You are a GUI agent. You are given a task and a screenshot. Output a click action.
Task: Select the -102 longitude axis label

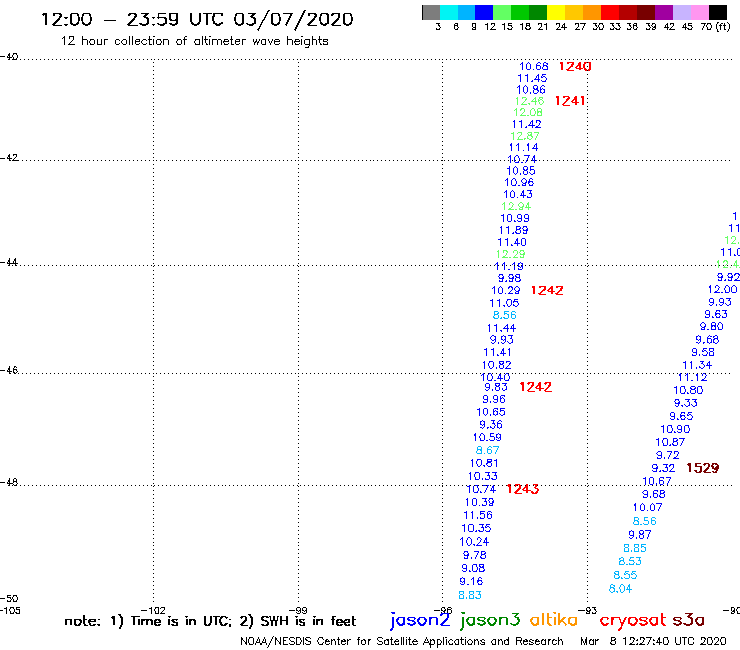[x=153, y=610]
